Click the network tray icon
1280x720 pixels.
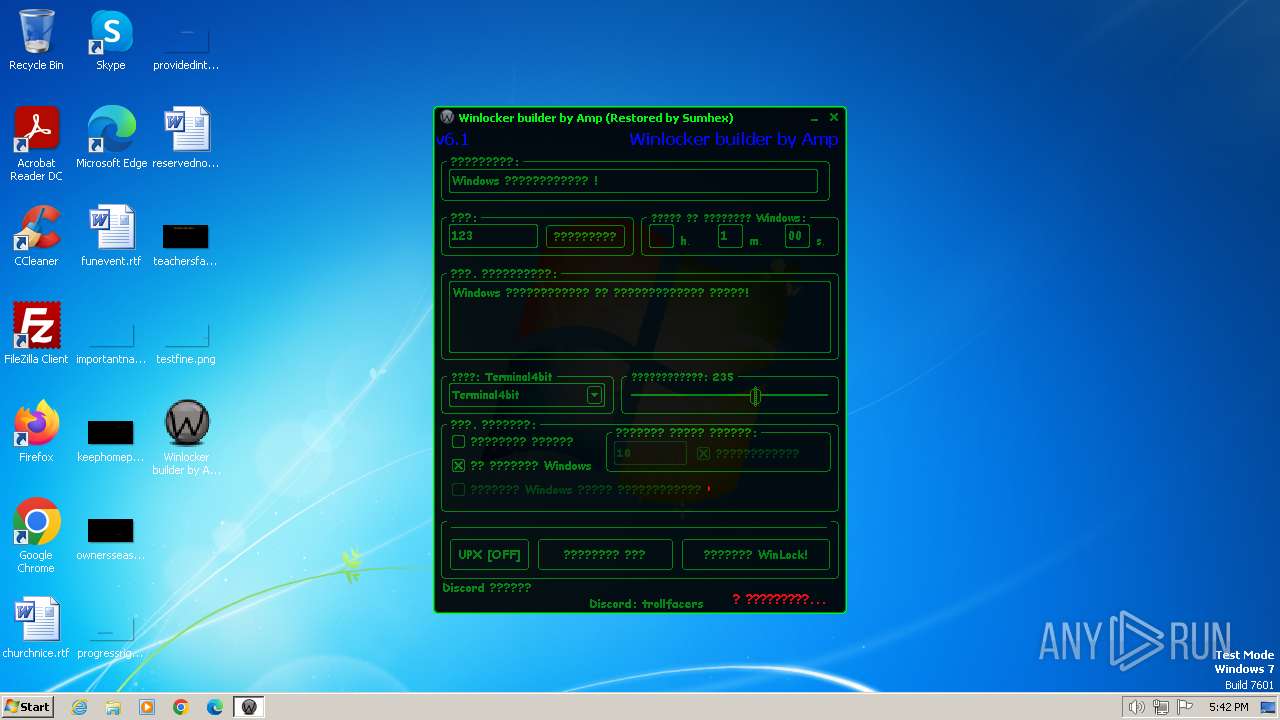click(x=1161, y=707)
